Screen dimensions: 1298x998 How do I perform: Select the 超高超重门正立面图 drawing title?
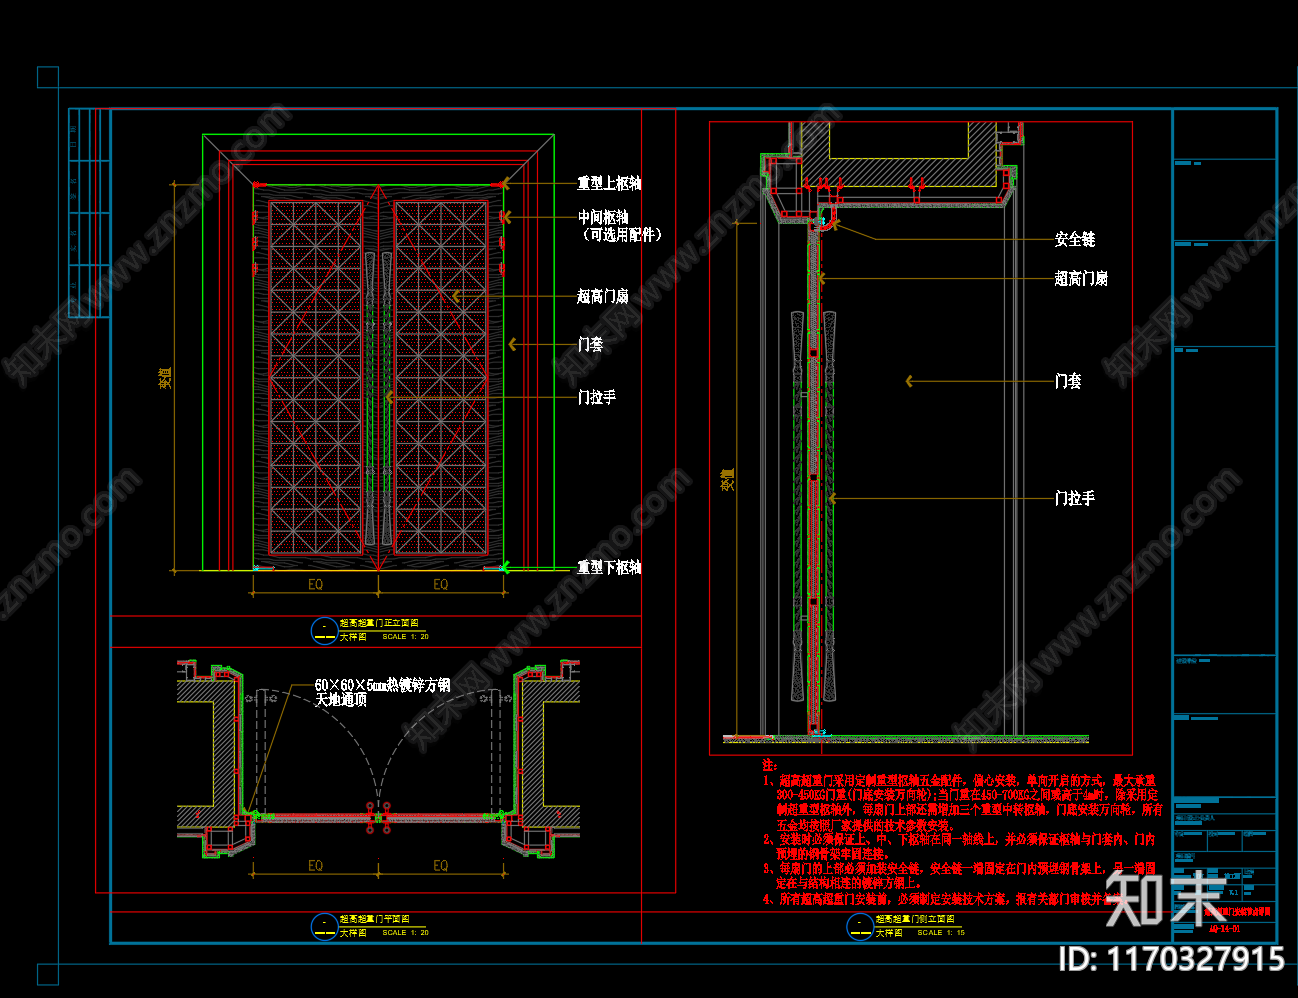(x=379, y=623)
